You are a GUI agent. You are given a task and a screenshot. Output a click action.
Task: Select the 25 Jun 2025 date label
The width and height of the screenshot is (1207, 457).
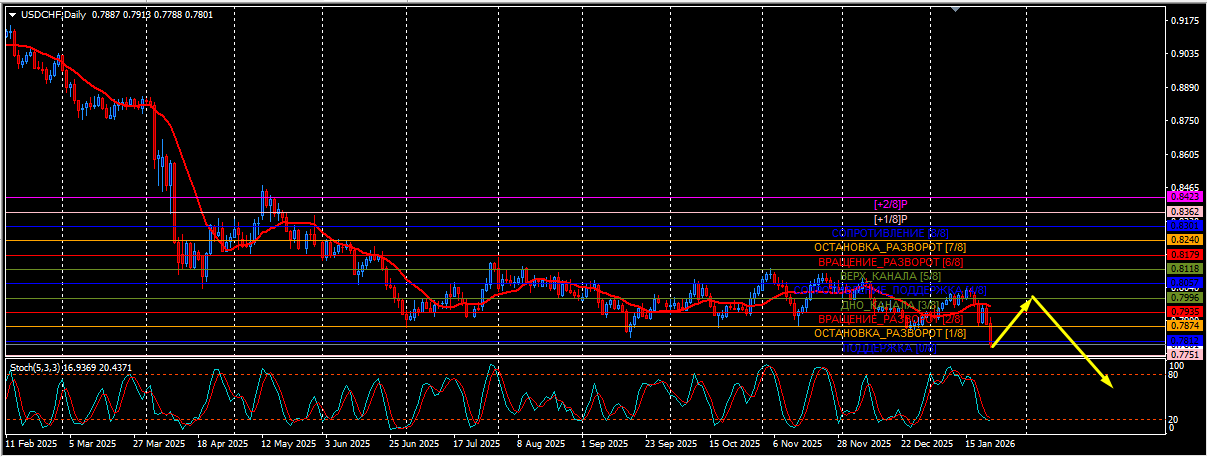pyautogui.click(x=414, y=442)
